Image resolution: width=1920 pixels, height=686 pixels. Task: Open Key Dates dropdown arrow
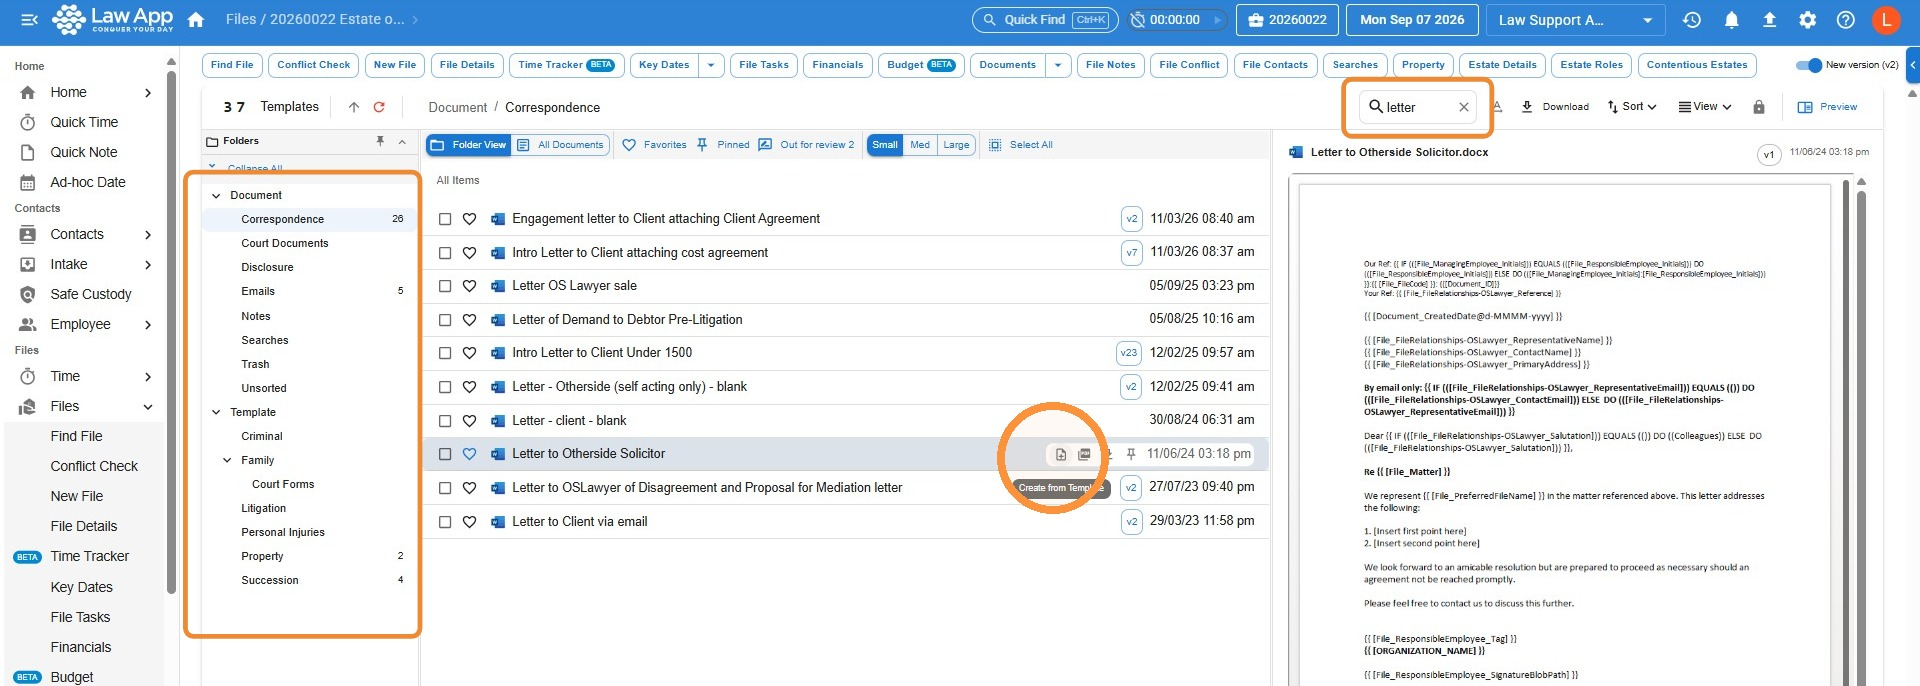click(711, 65)
